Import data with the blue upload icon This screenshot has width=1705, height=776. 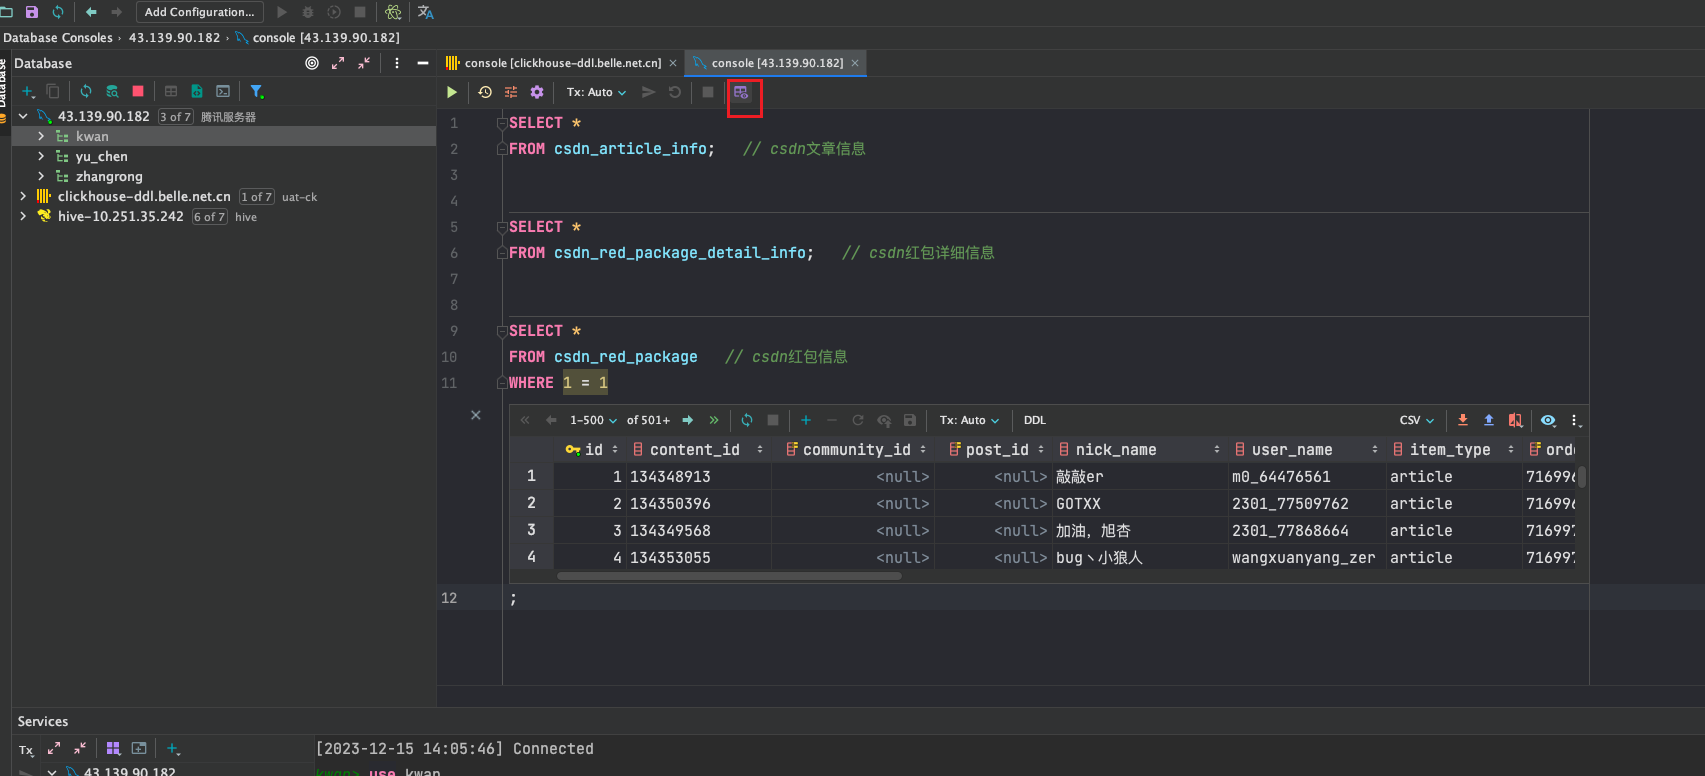coord(1489,420)
